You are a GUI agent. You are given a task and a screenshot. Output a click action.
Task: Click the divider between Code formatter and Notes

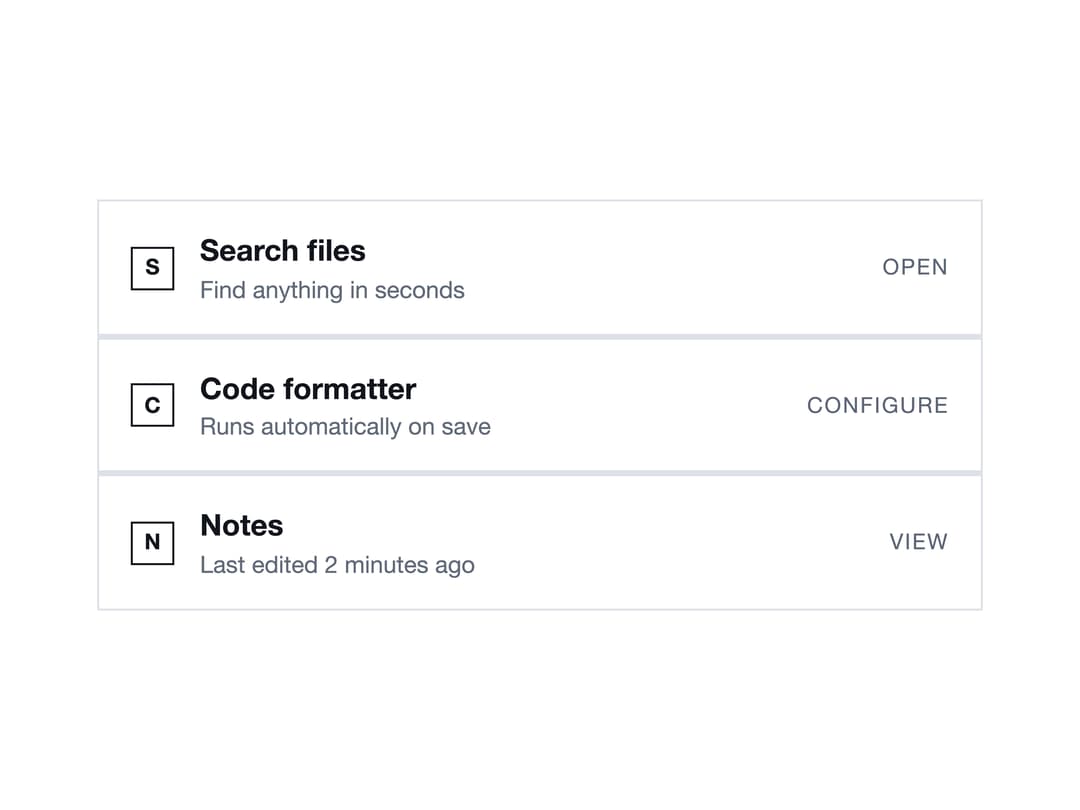tap(540, 473)
